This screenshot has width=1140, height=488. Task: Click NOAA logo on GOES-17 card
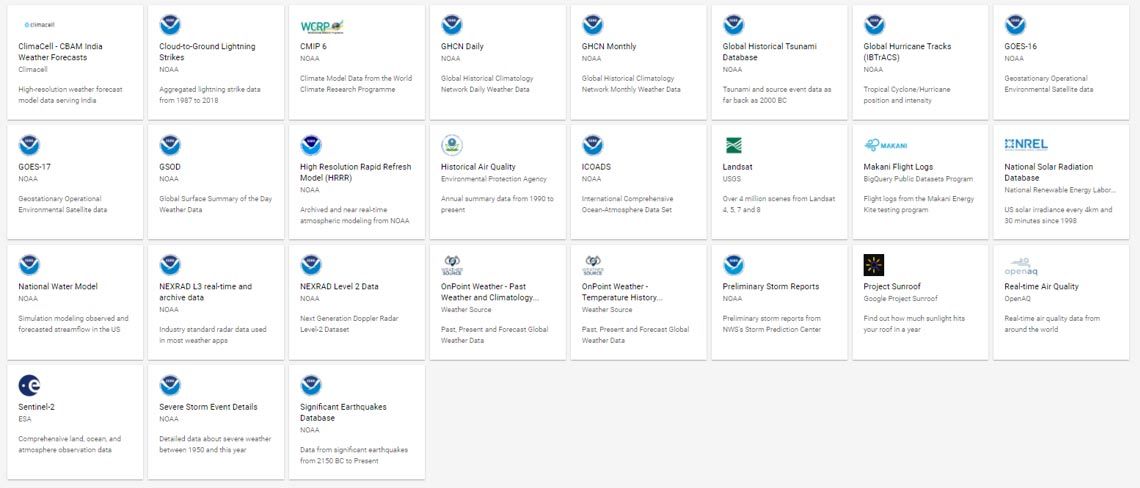pyautogui.click(x=29, y=145)
